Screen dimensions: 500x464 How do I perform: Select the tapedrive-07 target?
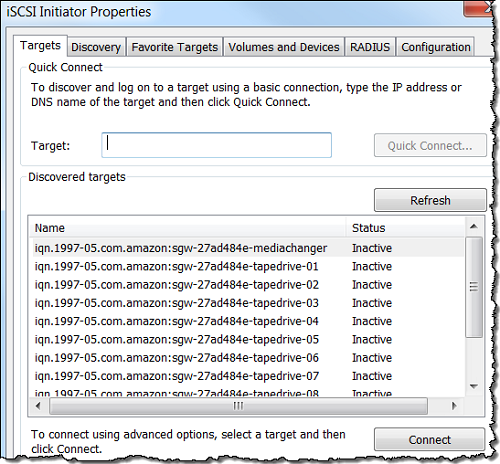(x=247, y=376)
